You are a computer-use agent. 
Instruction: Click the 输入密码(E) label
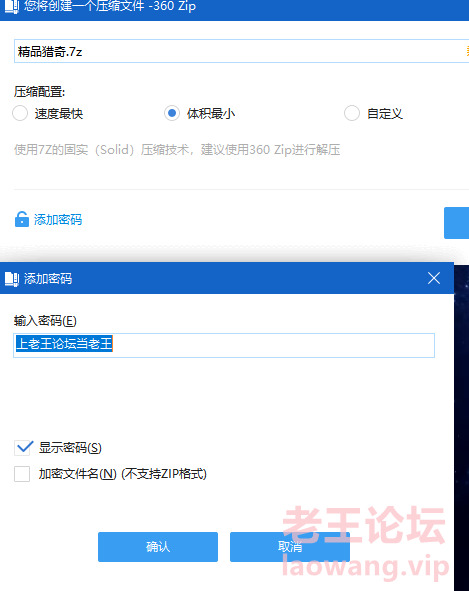tap(45, 321)
